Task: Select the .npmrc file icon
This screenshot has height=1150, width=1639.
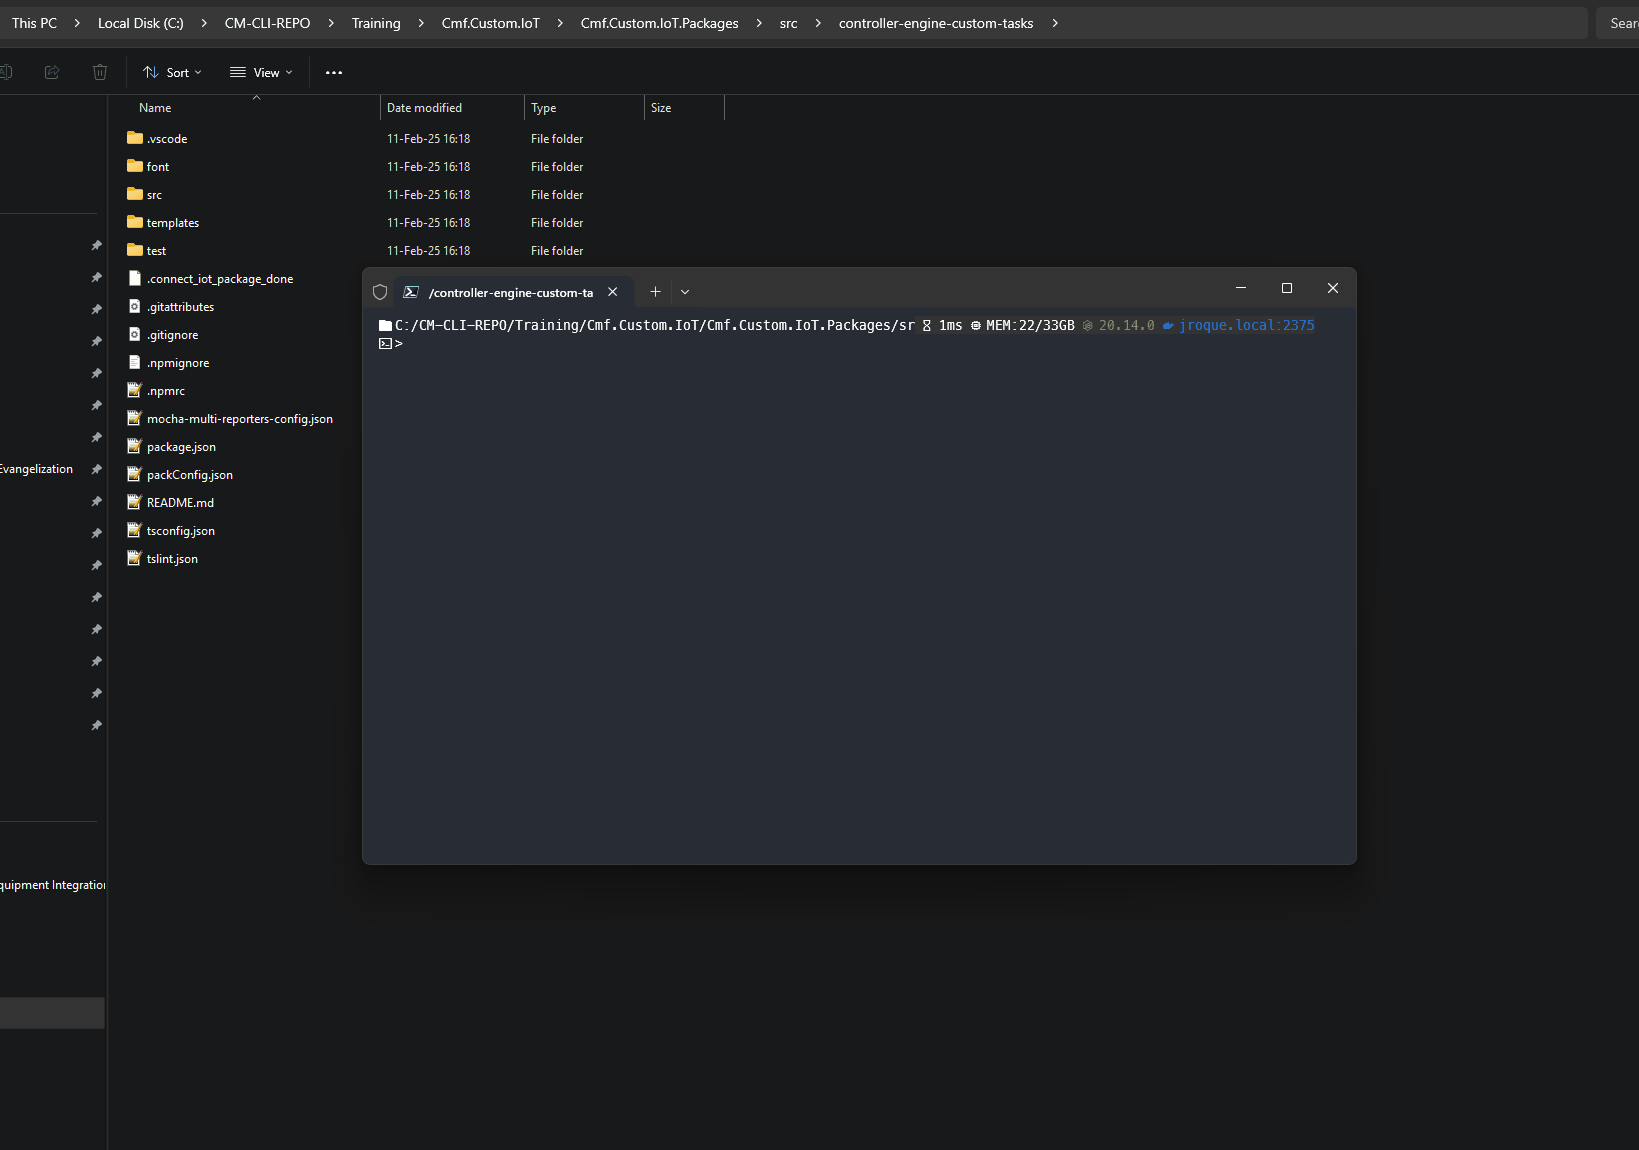Action: tap(135, 390)
